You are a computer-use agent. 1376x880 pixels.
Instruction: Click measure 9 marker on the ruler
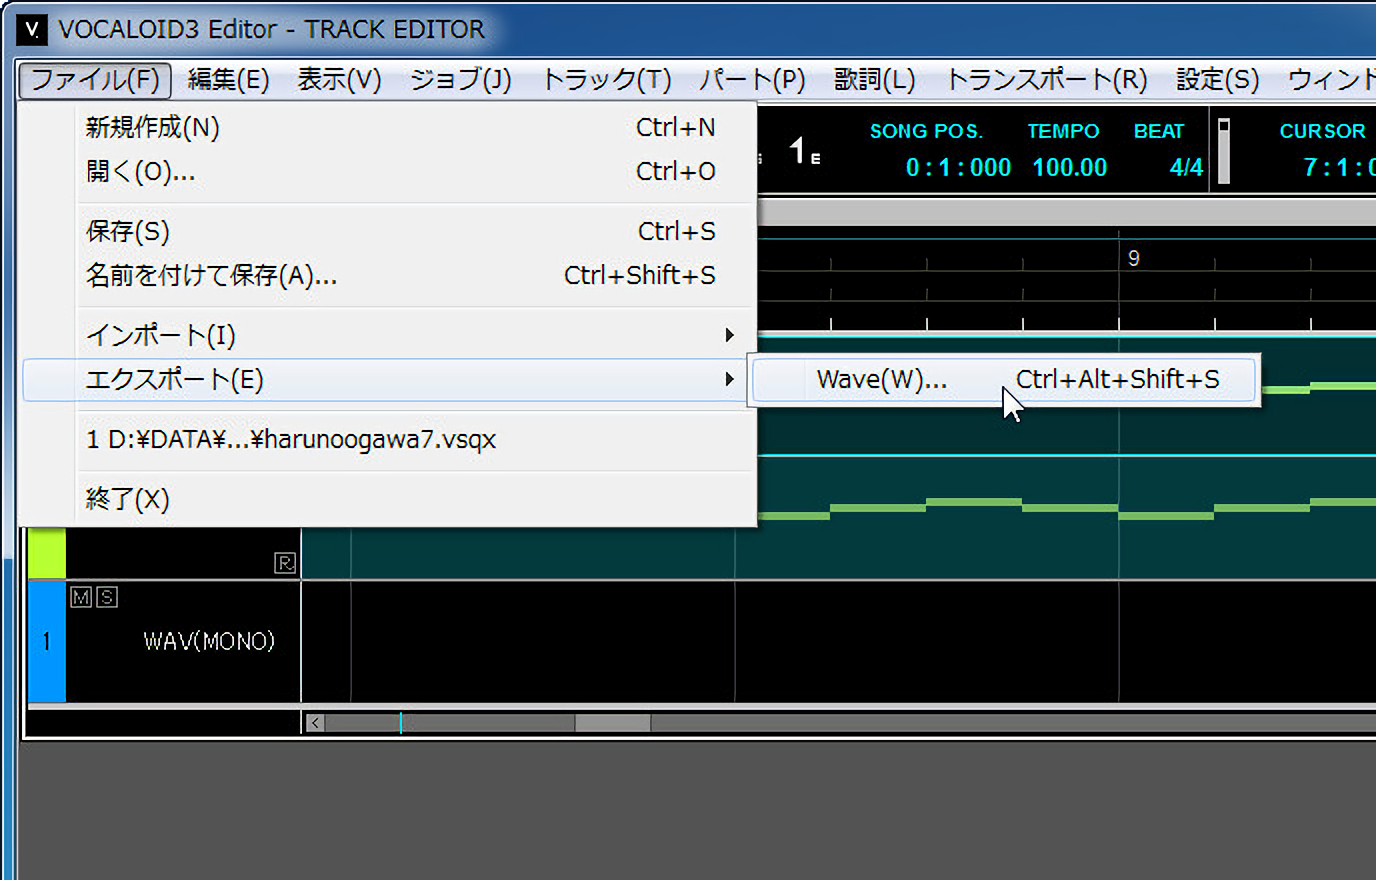[x=1133, y=258]
